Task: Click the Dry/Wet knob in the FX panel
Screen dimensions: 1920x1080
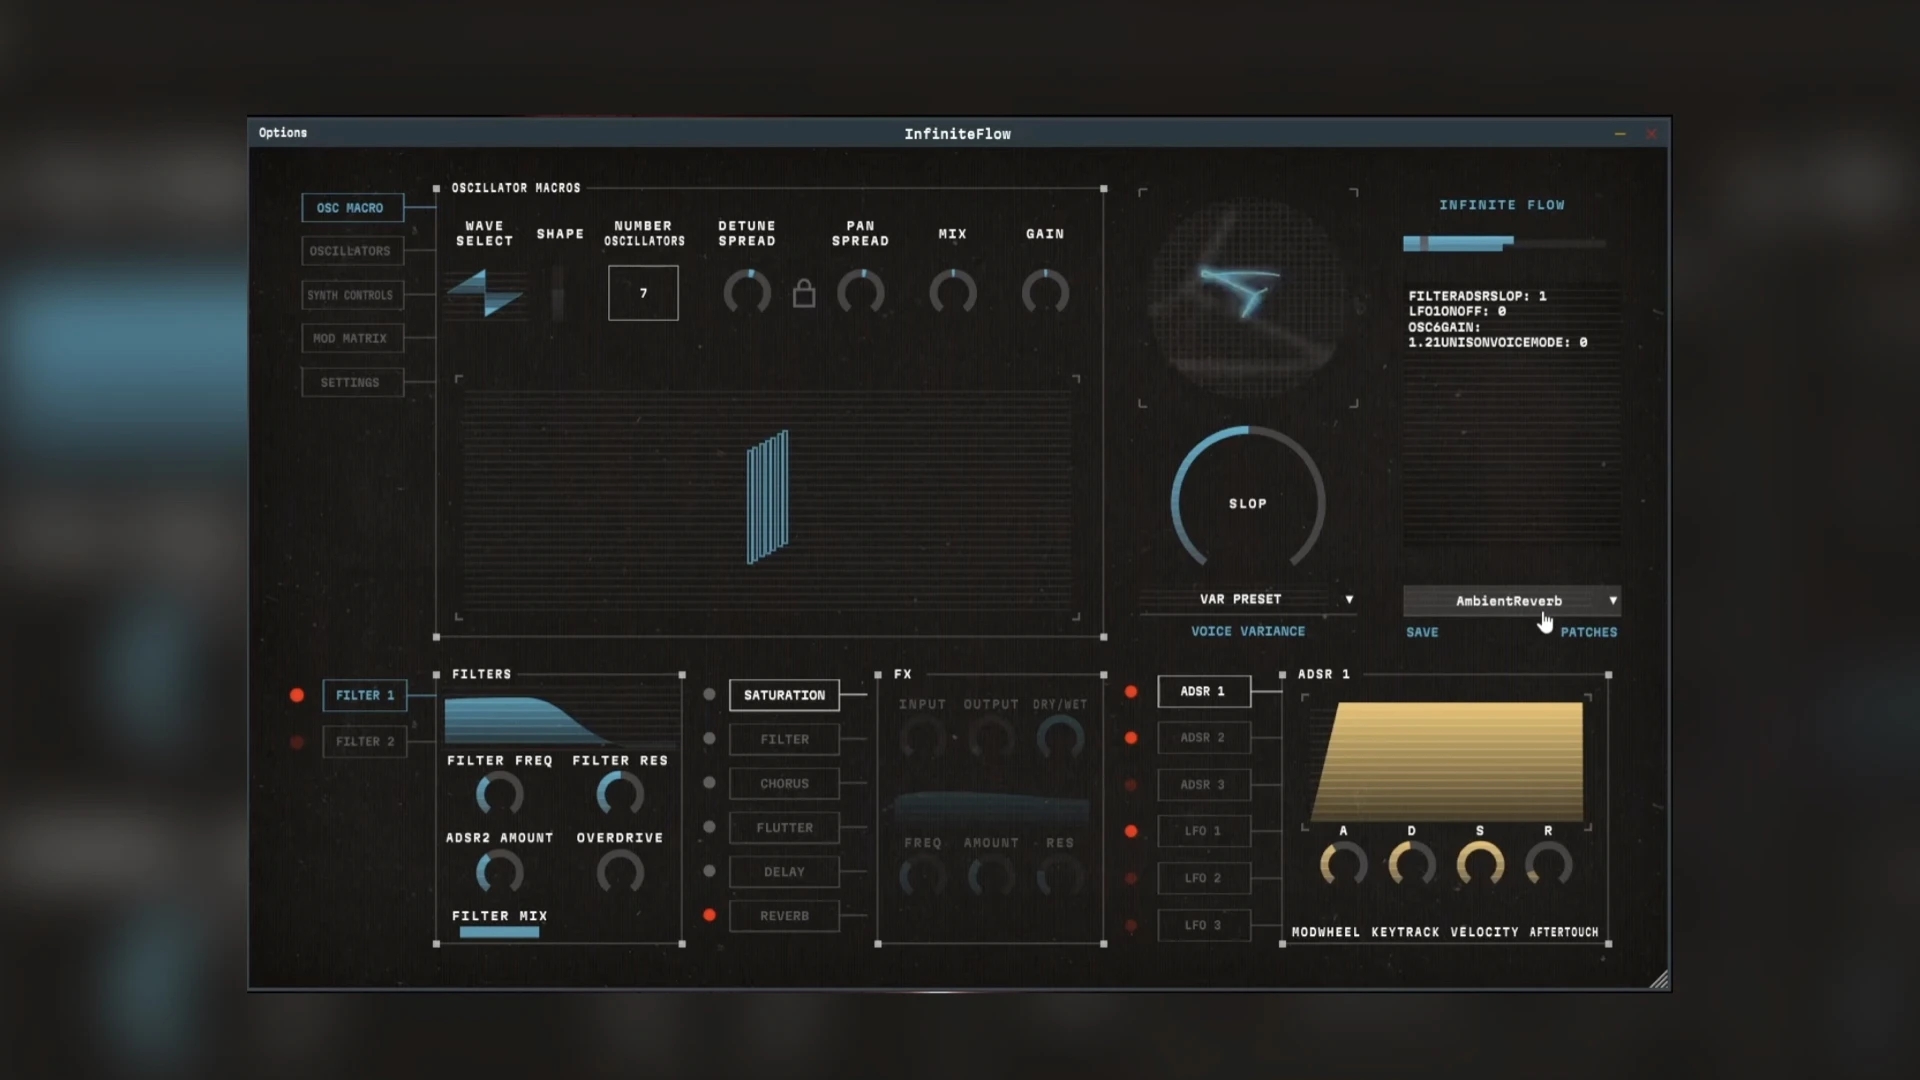Action: click(x=1059, y=737)
